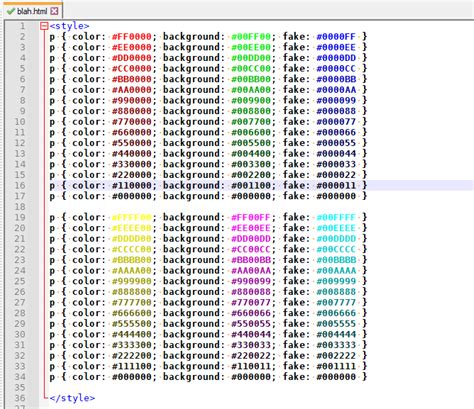Screen dimensions: 474x409
Task: Click the #000066 fake value
Action: (336, 132)
